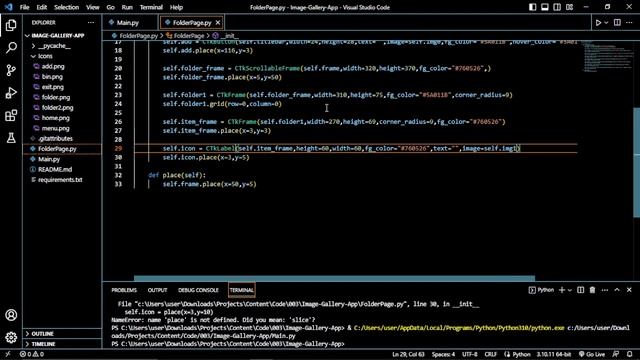Toggle bottom panel layout icon
Screen dimensions: 640x360
click(x=544, y=7)
